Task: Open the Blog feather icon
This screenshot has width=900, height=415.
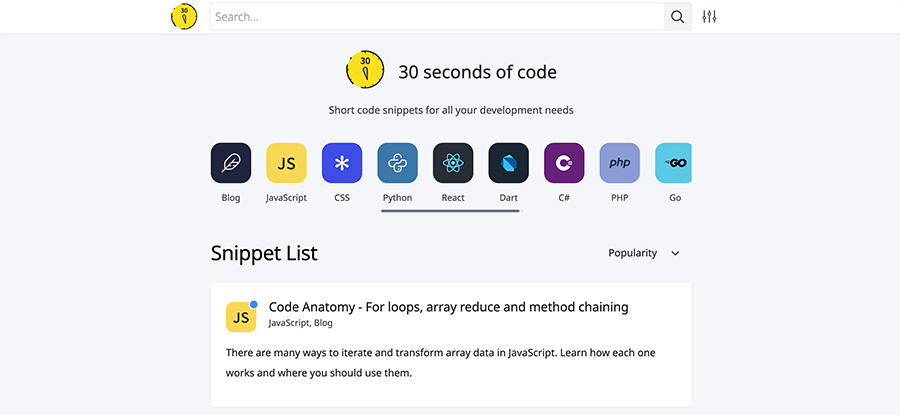Action: 231,163
